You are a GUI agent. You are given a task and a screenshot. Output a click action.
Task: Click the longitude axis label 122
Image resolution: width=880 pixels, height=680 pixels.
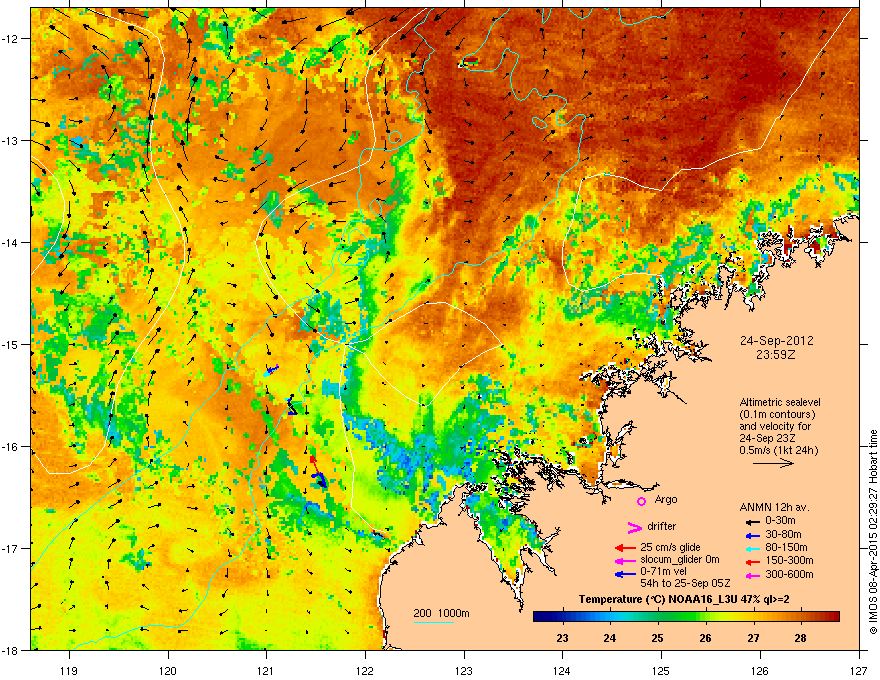point(365,671)
